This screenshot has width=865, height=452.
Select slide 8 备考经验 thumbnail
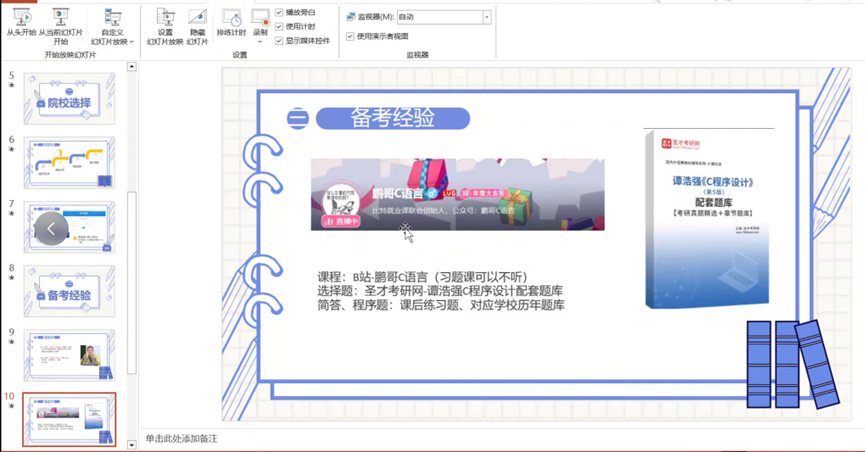pyautogui.click(x=69, y=291)
